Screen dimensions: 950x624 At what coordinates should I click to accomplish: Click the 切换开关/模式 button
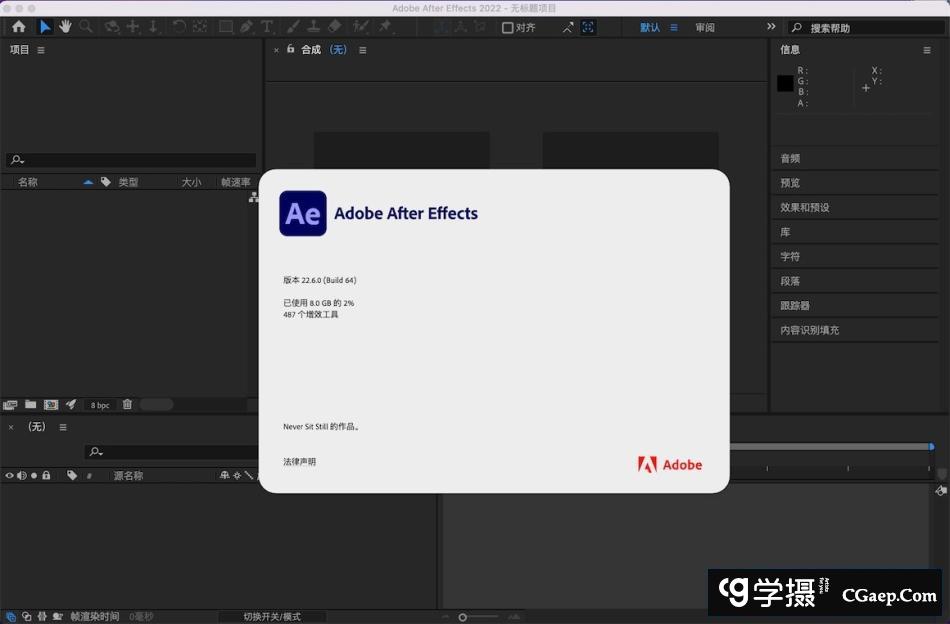(x=272, y=617)
